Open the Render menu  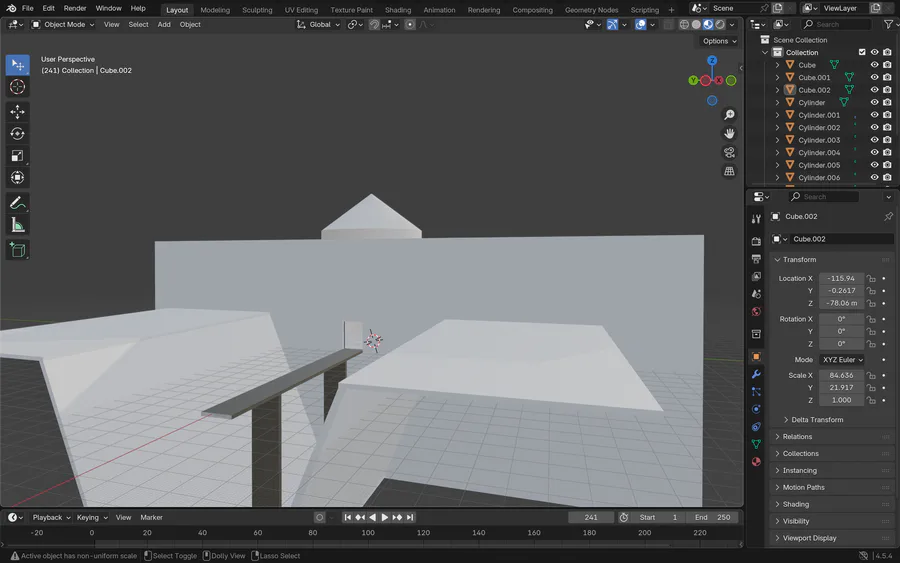coord(75,9)
